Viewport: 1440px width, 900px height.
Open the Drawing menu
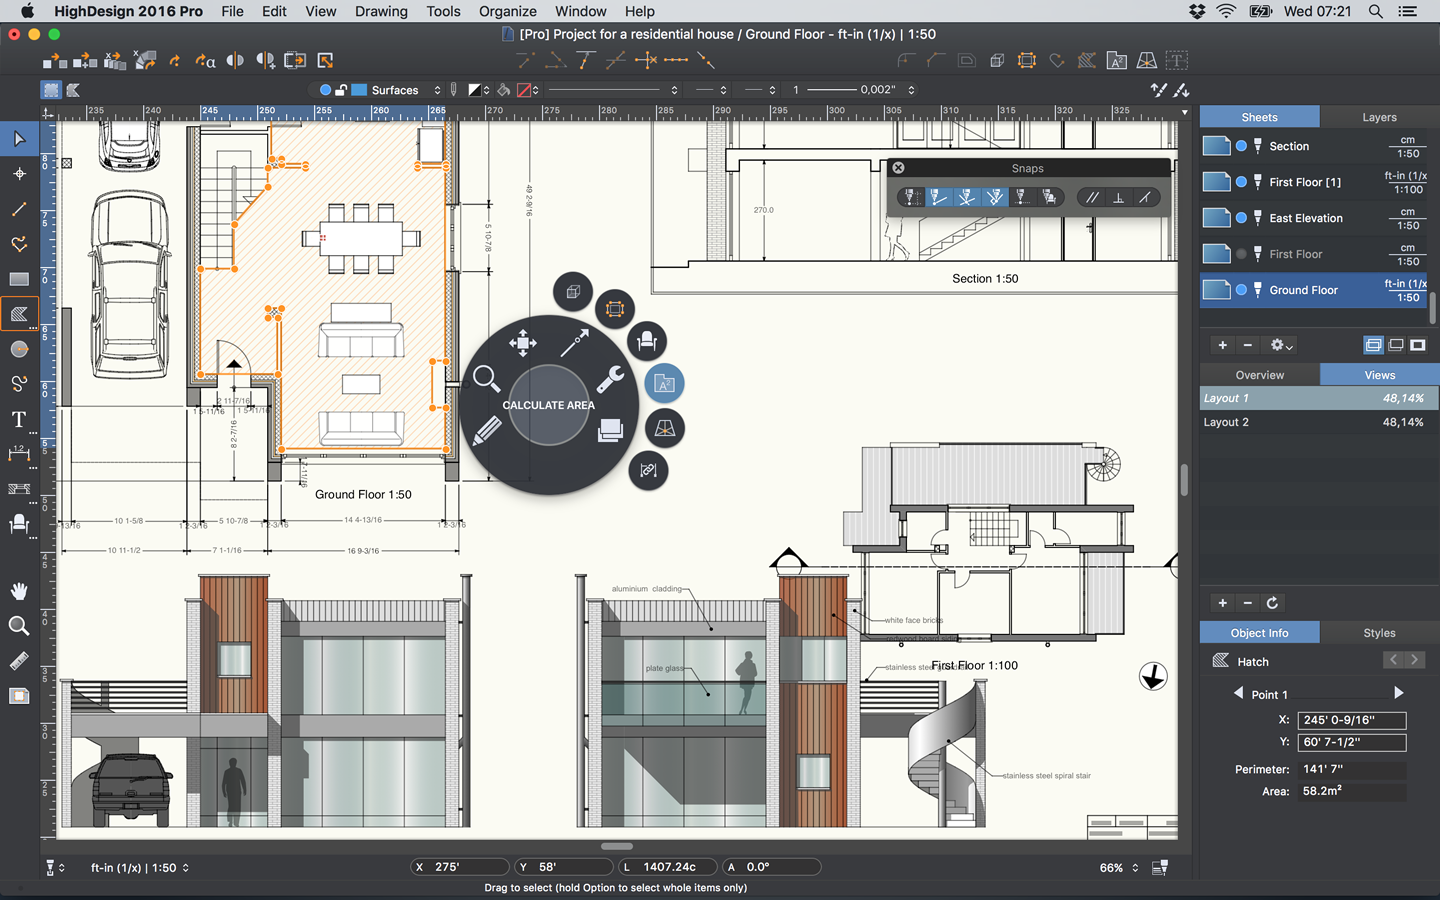[381, 11]
